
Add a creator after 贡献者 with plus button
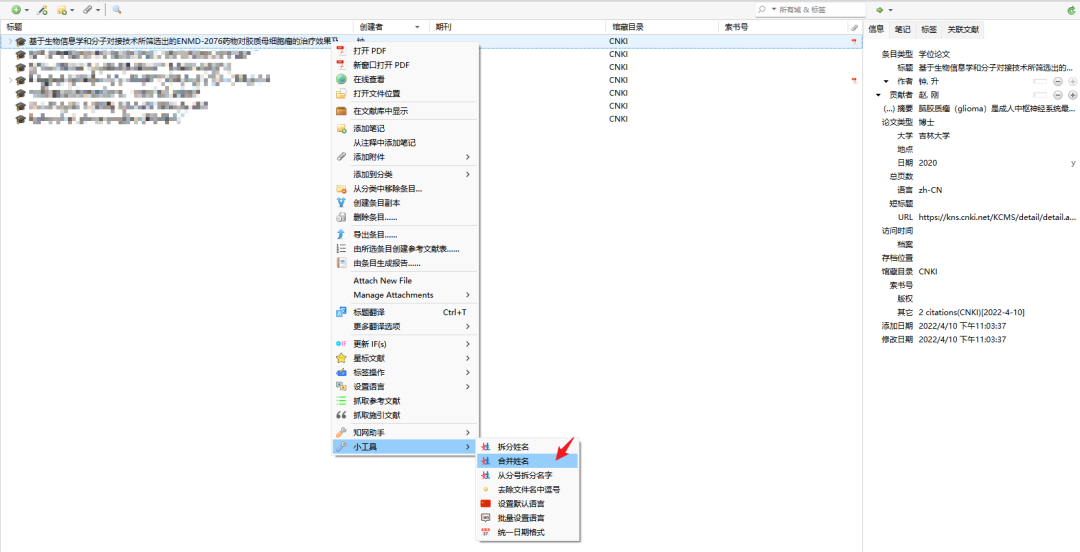[x=1072, y=95]
